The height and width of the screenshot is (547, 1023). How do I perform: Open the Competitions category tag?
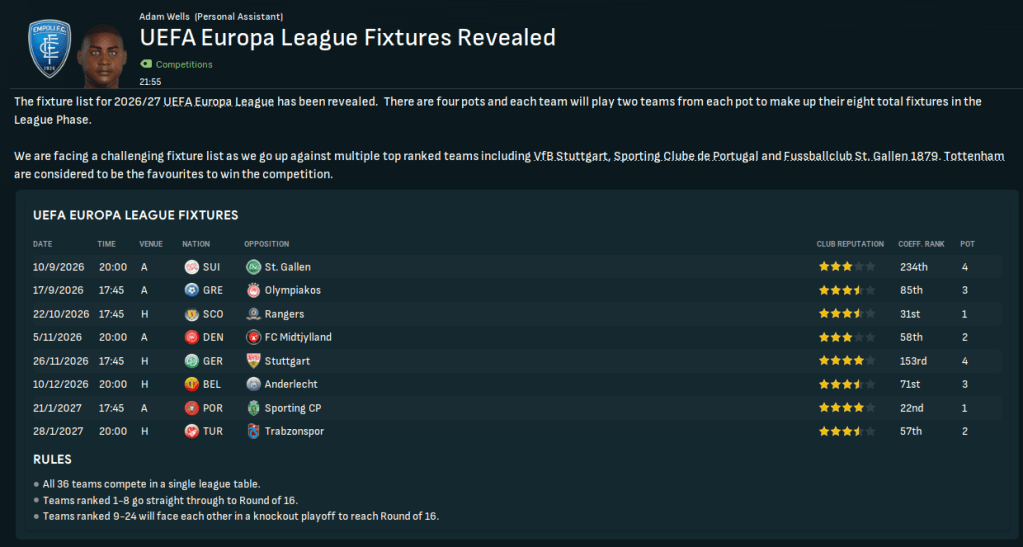point(183,64)
